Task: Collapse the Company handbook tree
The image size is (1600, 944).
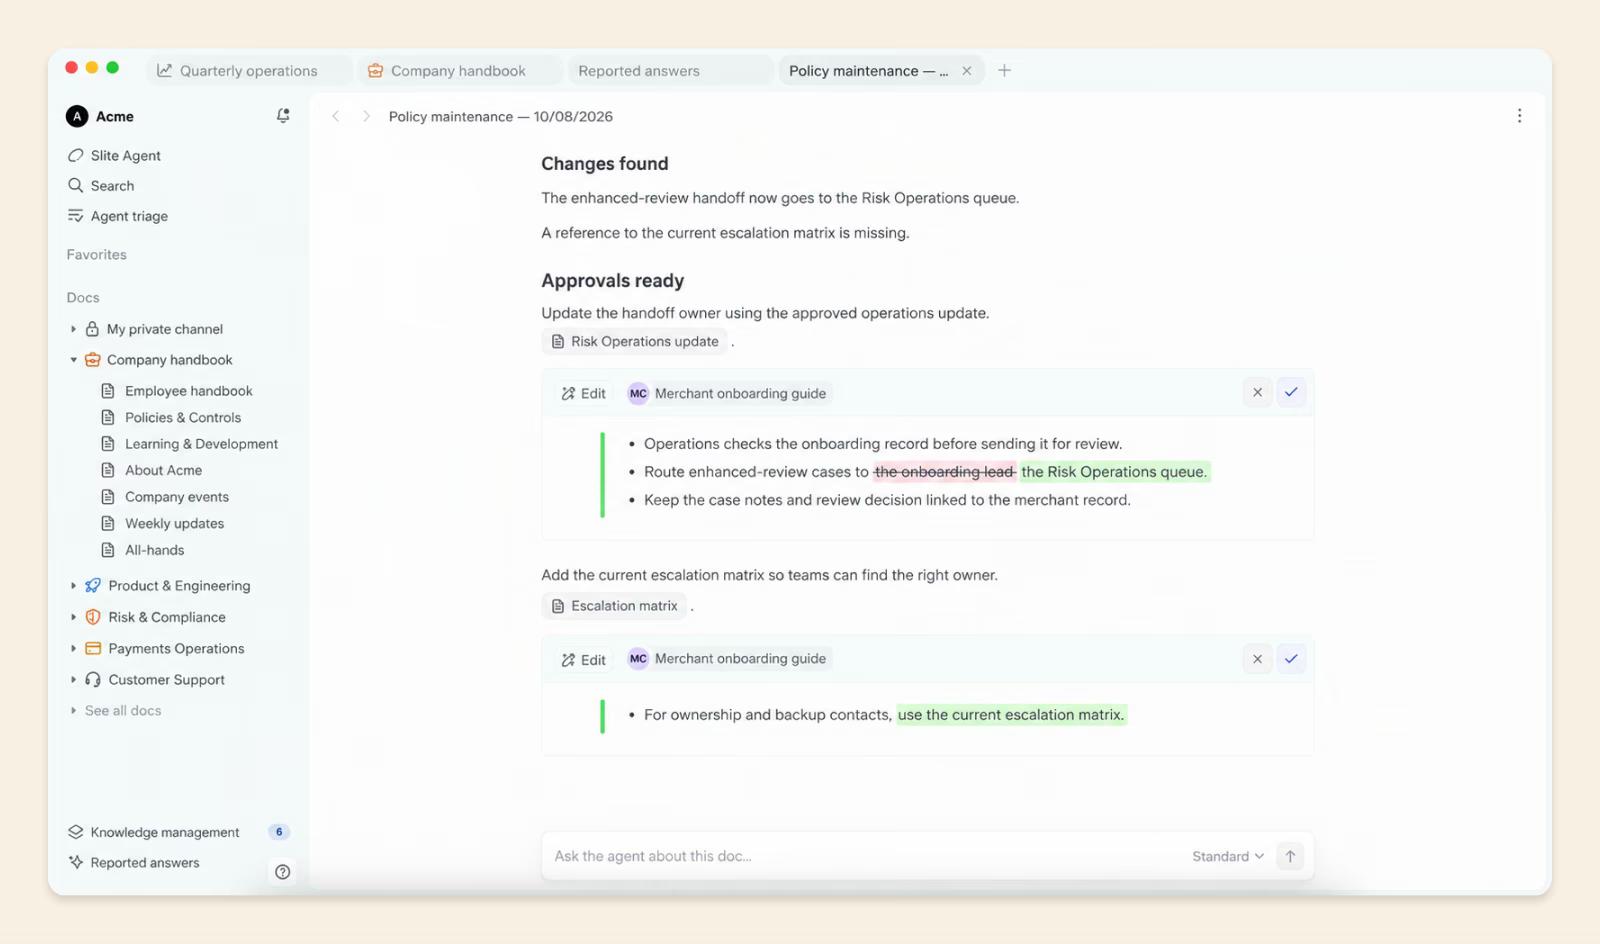Action: [x=73, y=360]
